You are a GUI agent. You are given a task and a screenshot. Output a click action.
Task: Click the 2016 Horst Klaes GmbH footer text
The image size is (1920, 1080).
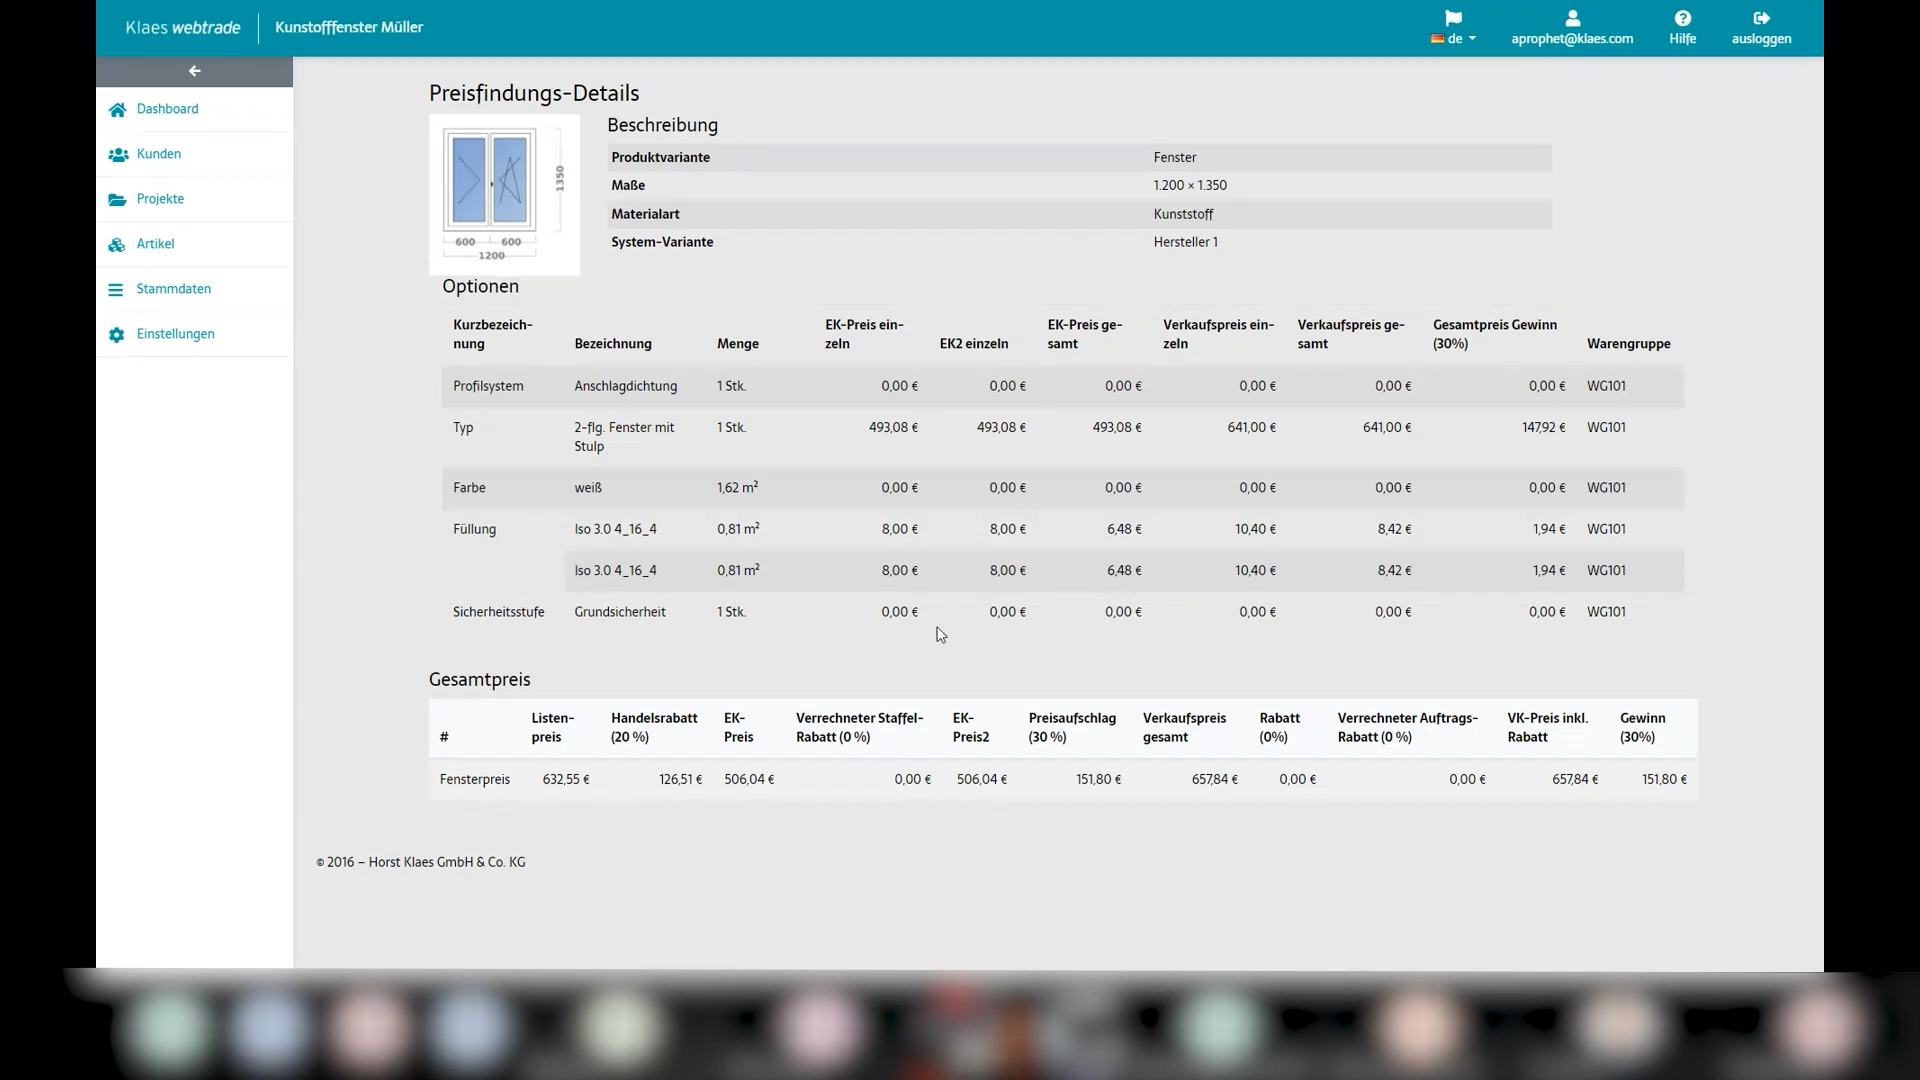421,862
